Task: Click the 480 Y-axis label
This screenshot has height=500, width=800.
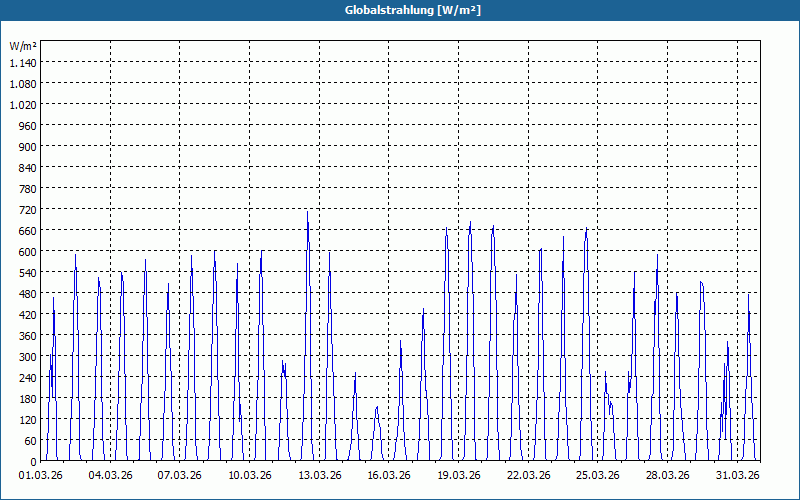Action: coord(28,293)
